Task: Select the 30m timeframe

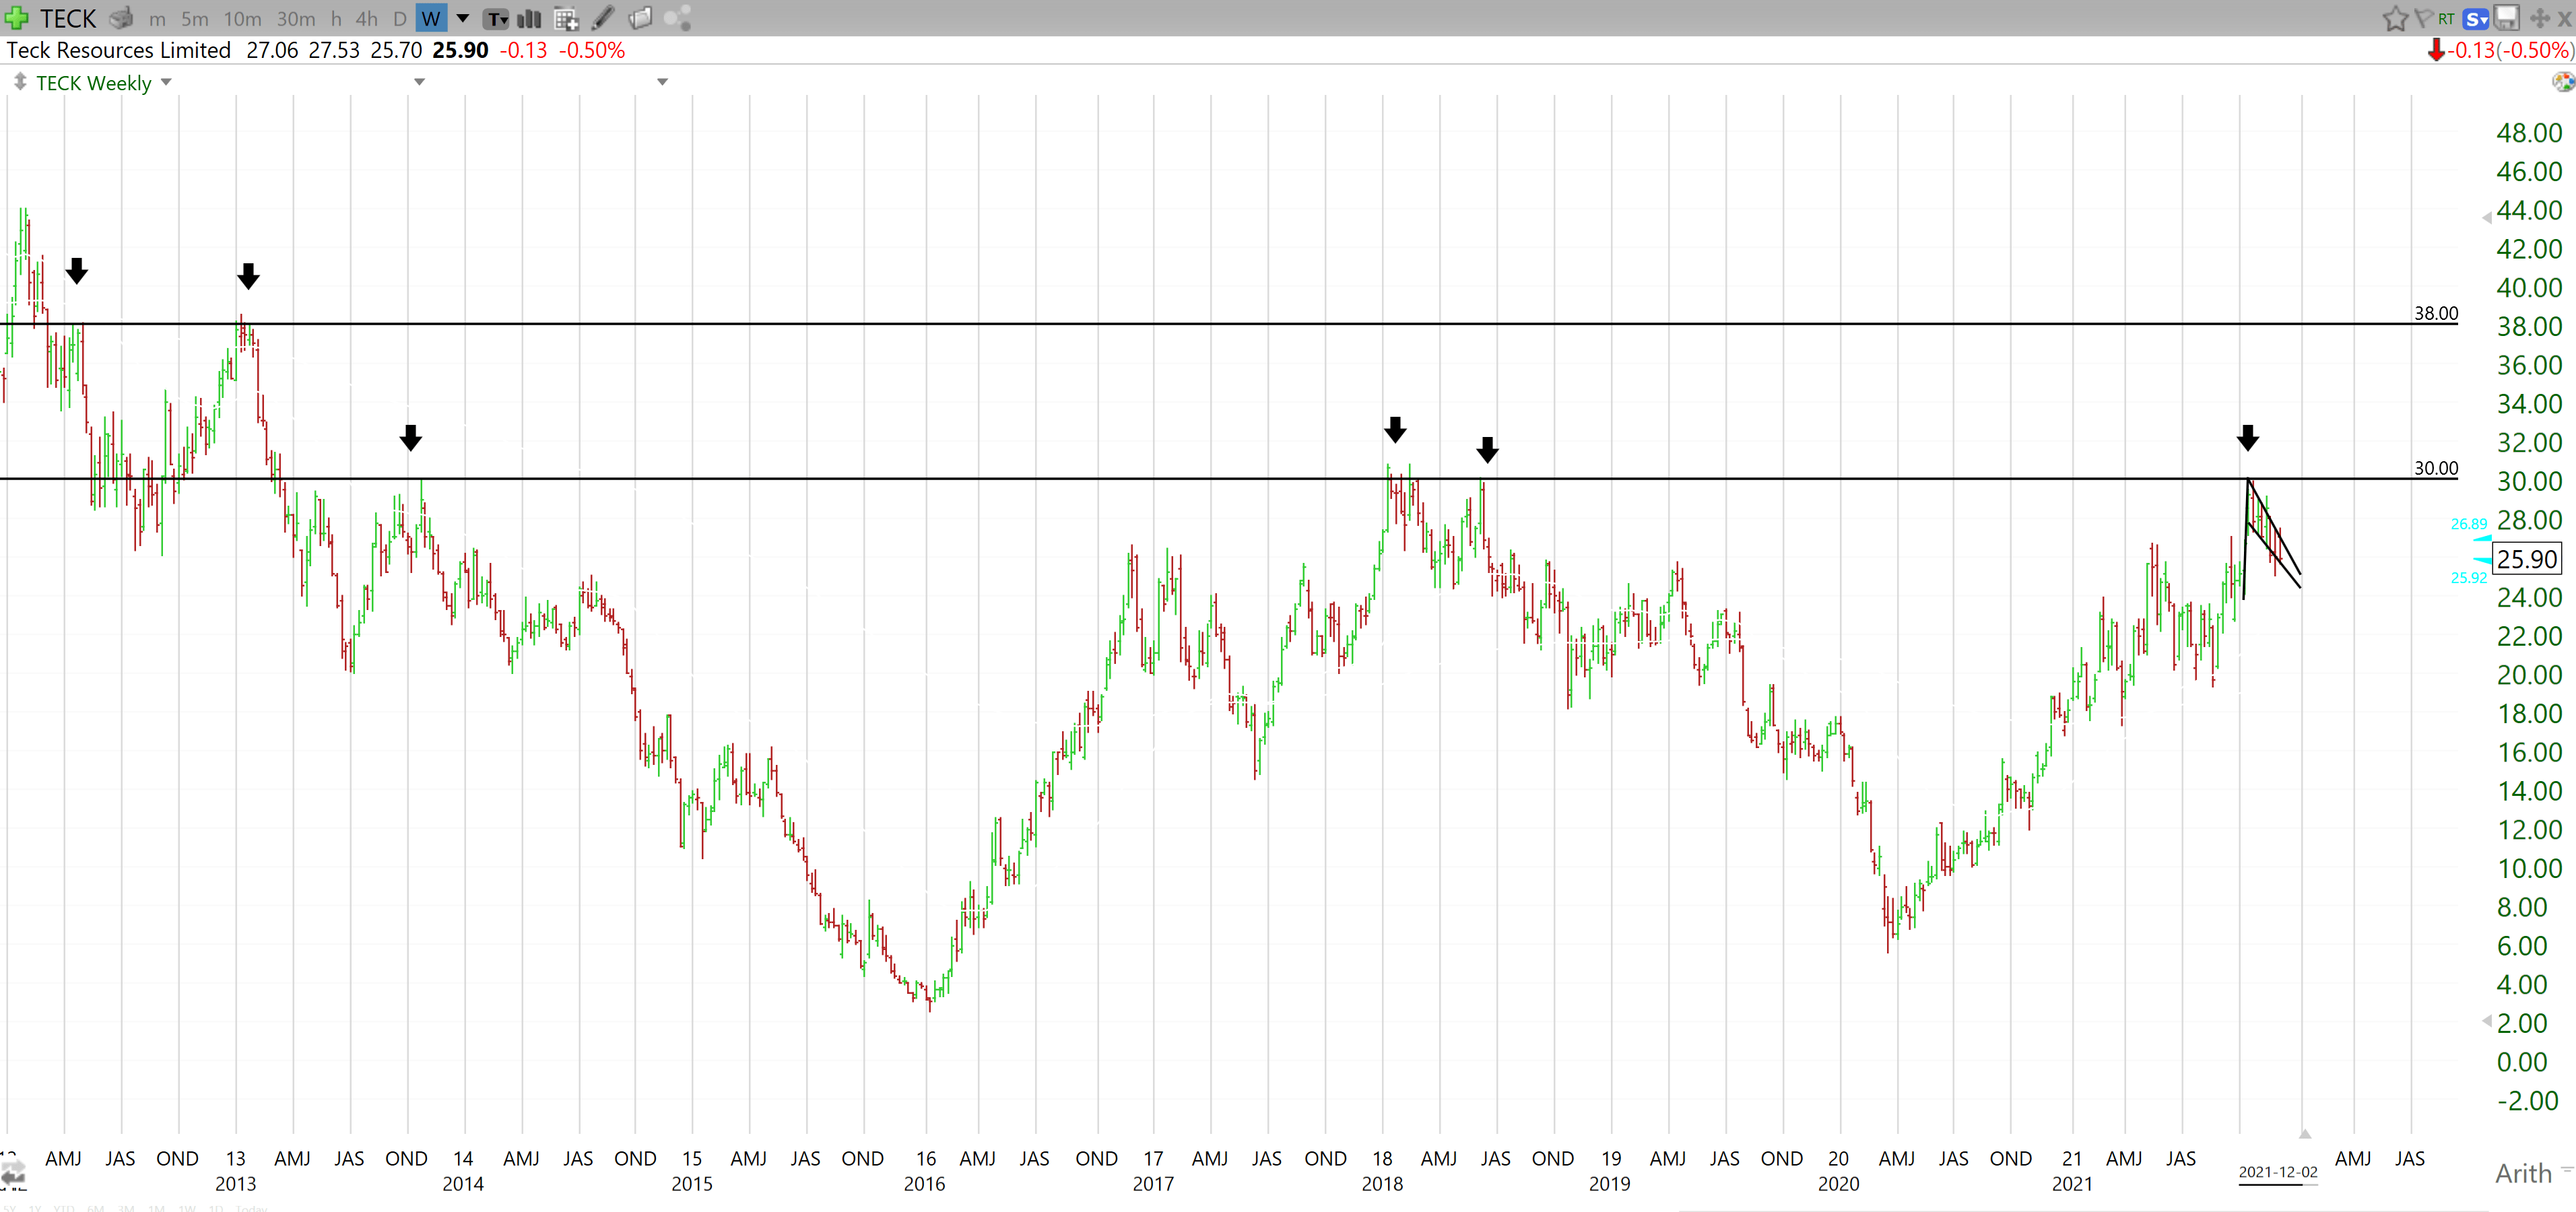Action: [295, 19]
